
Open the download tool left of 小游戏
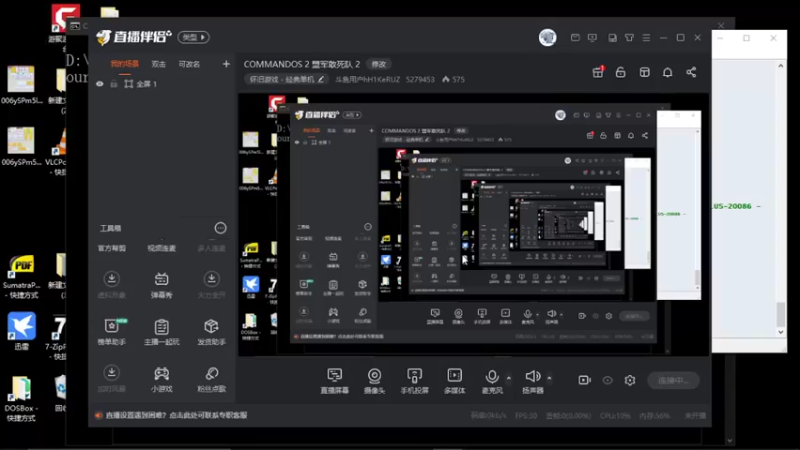pos(112,379)
